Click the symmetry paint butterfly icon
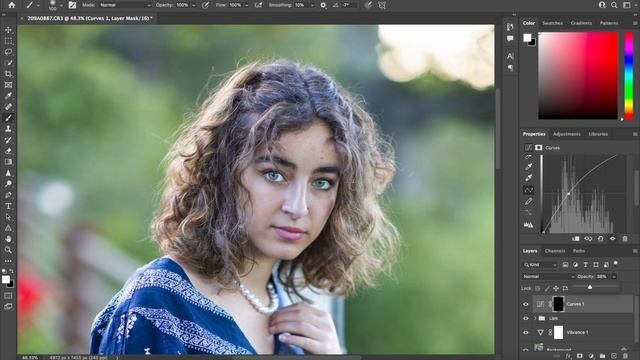The image size is (640, 360). (382, 5)
